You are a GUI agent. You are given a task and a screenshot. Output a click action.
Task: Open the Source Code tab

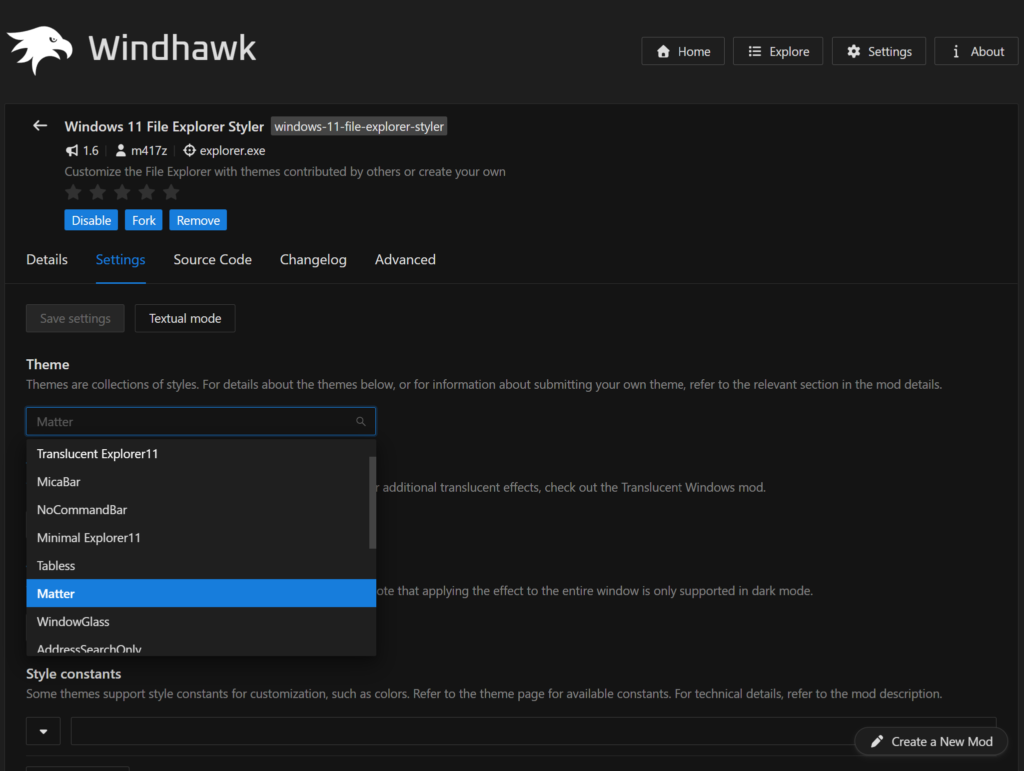pyautogui.click(x=212, y=259)
